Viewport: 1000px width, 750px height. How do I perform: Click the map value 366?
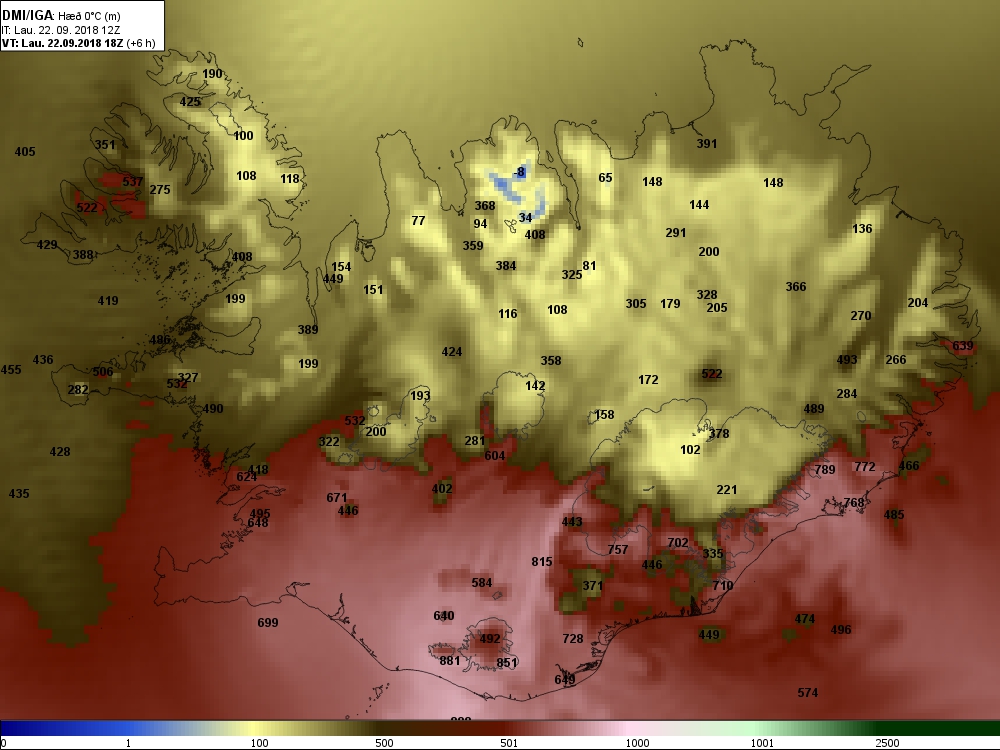click(796, 286)
